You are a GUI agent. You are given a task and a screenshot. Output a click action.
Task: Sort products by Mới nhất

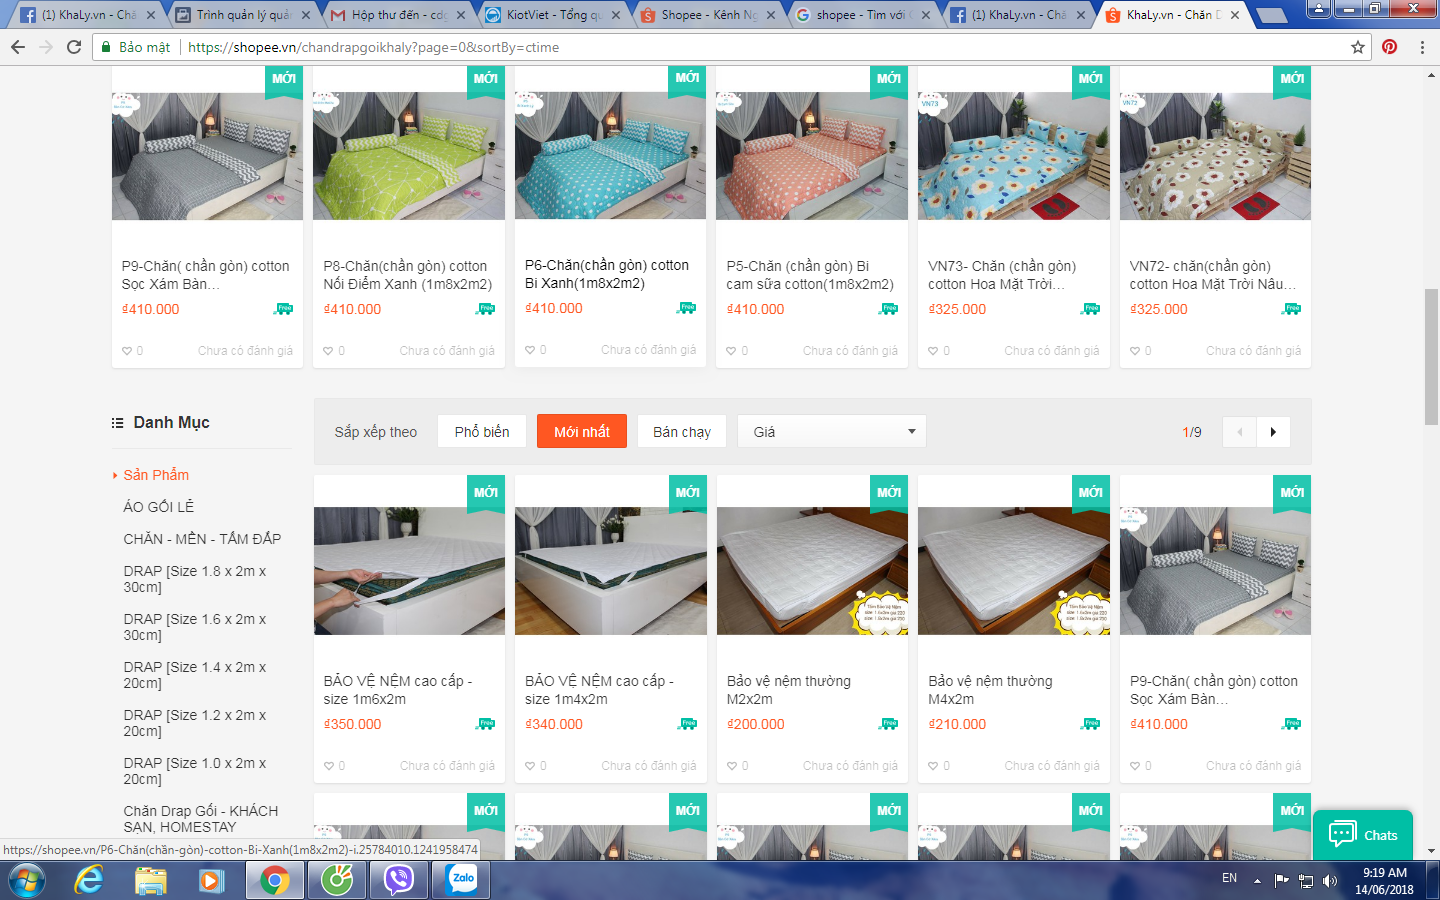coord(582,432)
